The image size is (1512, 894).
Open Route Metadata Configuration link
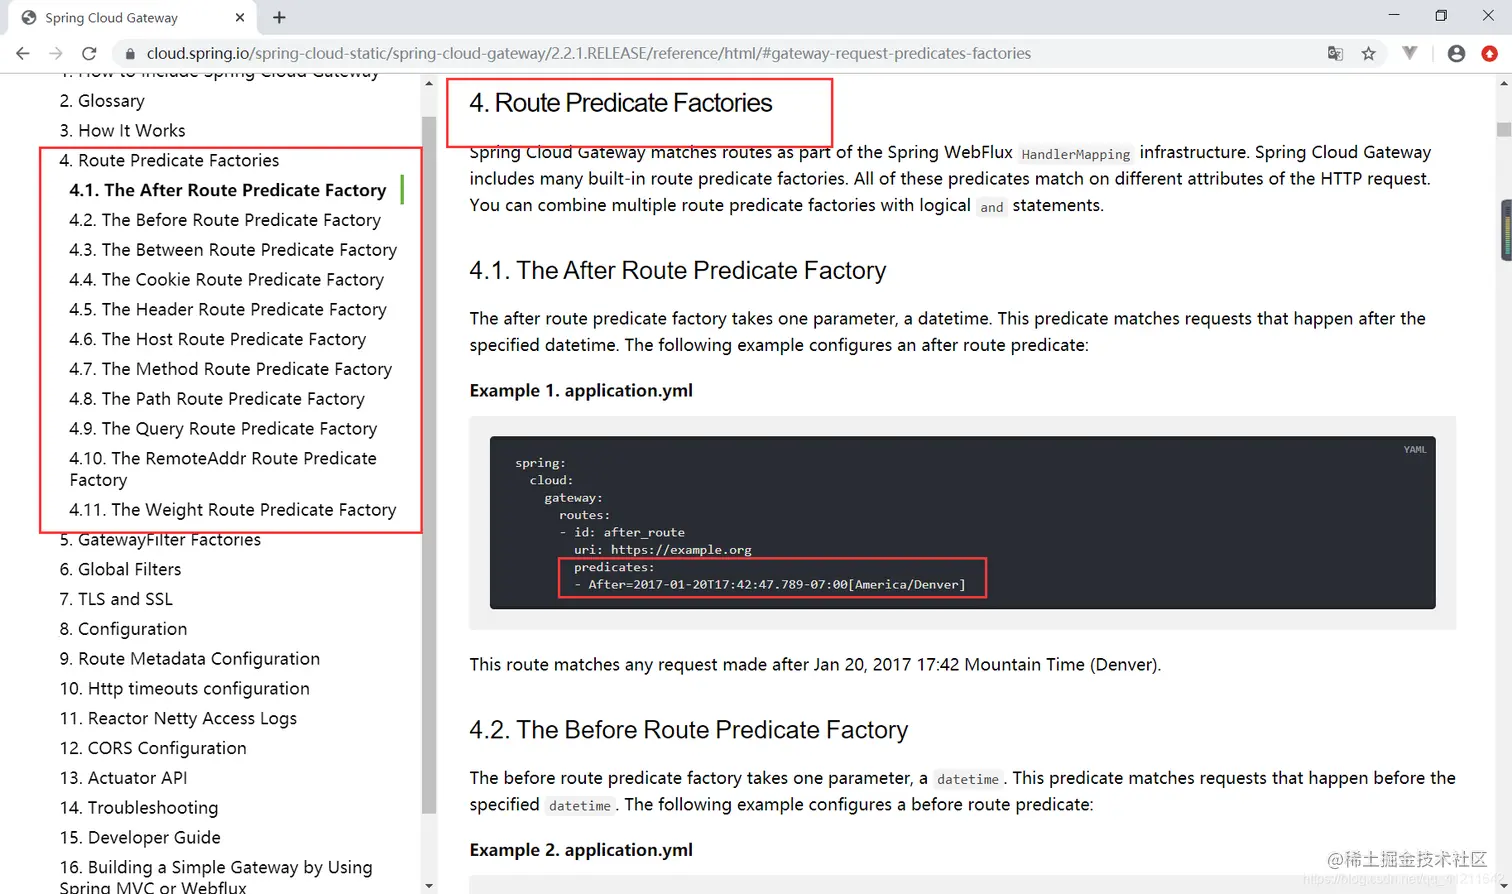pyautogui.click(x=189, y=659)
